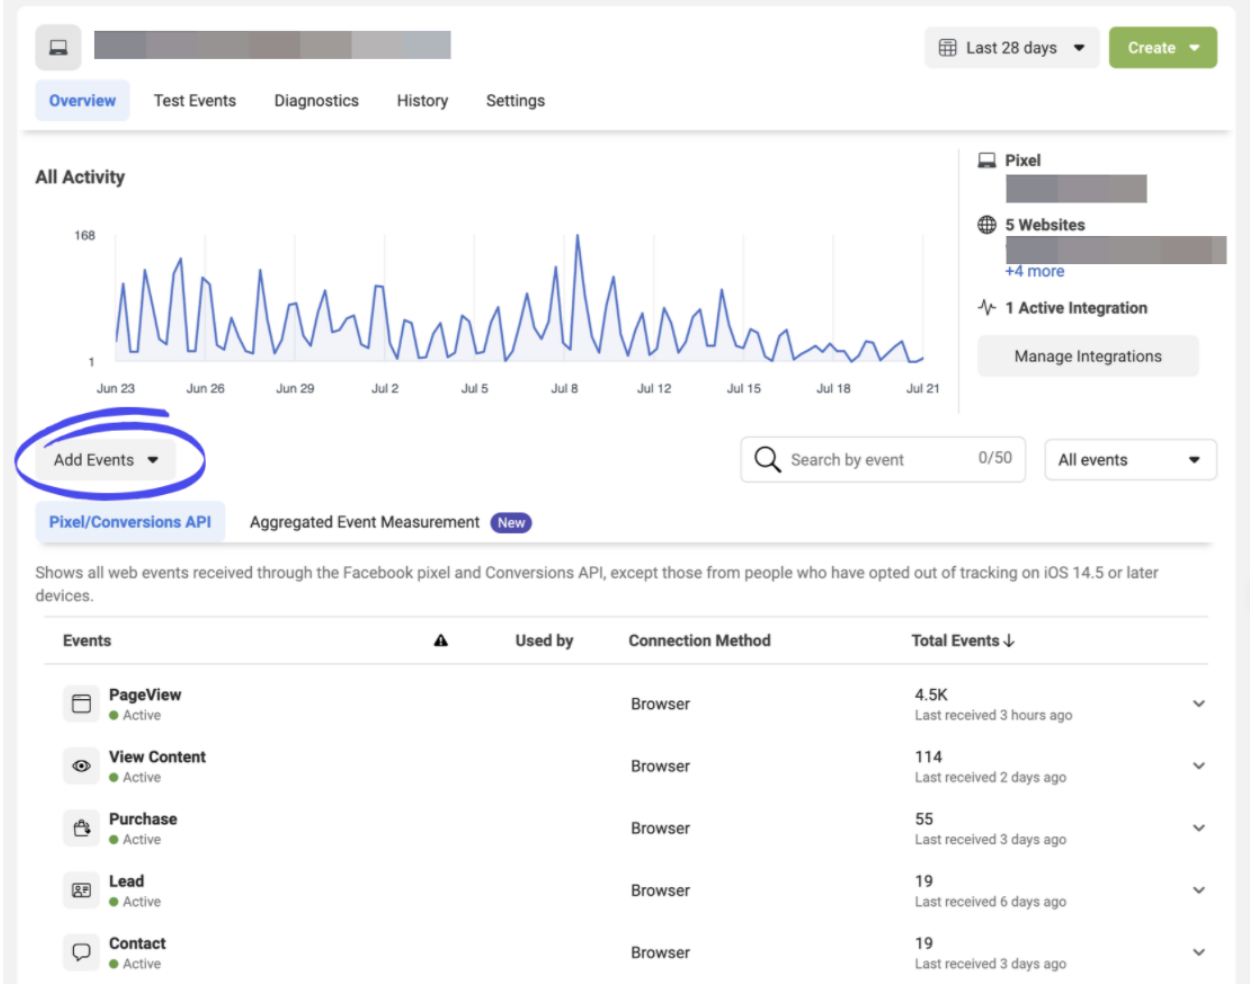This screenshot has height=988, width=1254.
Task: Click the PageView event name
Action: point(145,695)
